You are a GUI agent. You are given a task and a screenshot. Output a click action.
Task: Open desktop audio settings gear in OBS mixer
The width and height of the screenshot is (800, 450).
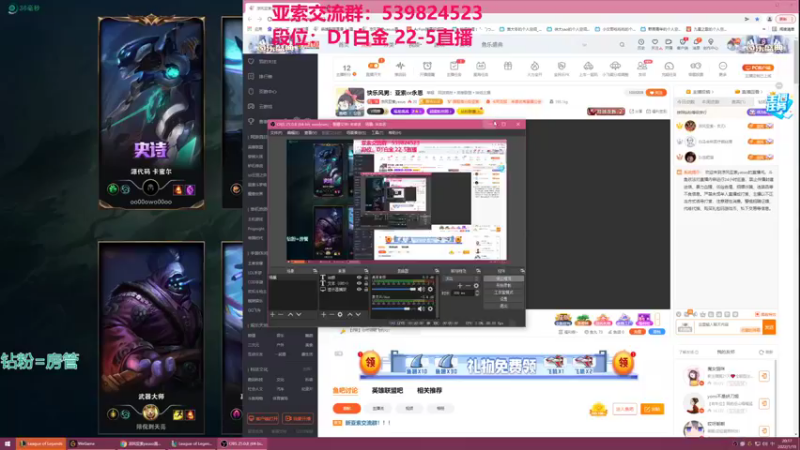(430, 289)
